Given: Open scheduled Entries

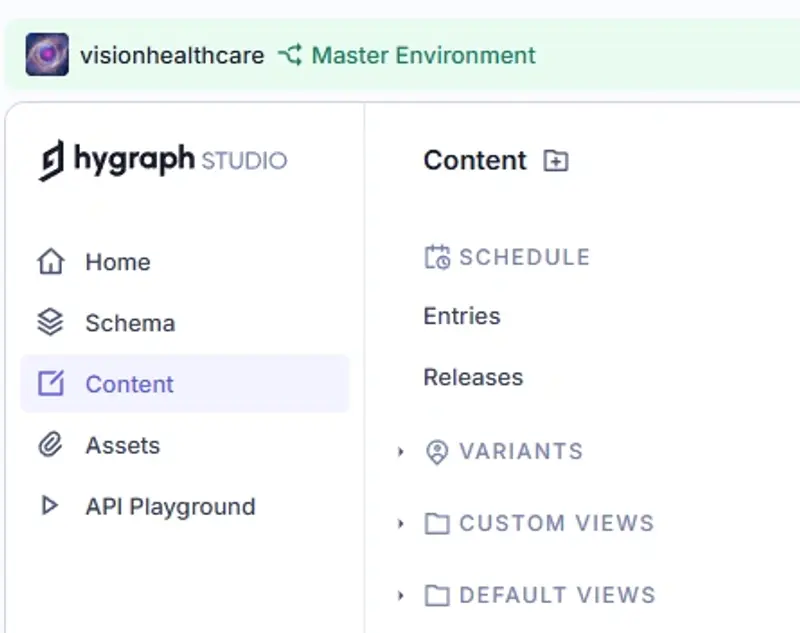Looking at the screenshot, I should (x=462, y=316).
